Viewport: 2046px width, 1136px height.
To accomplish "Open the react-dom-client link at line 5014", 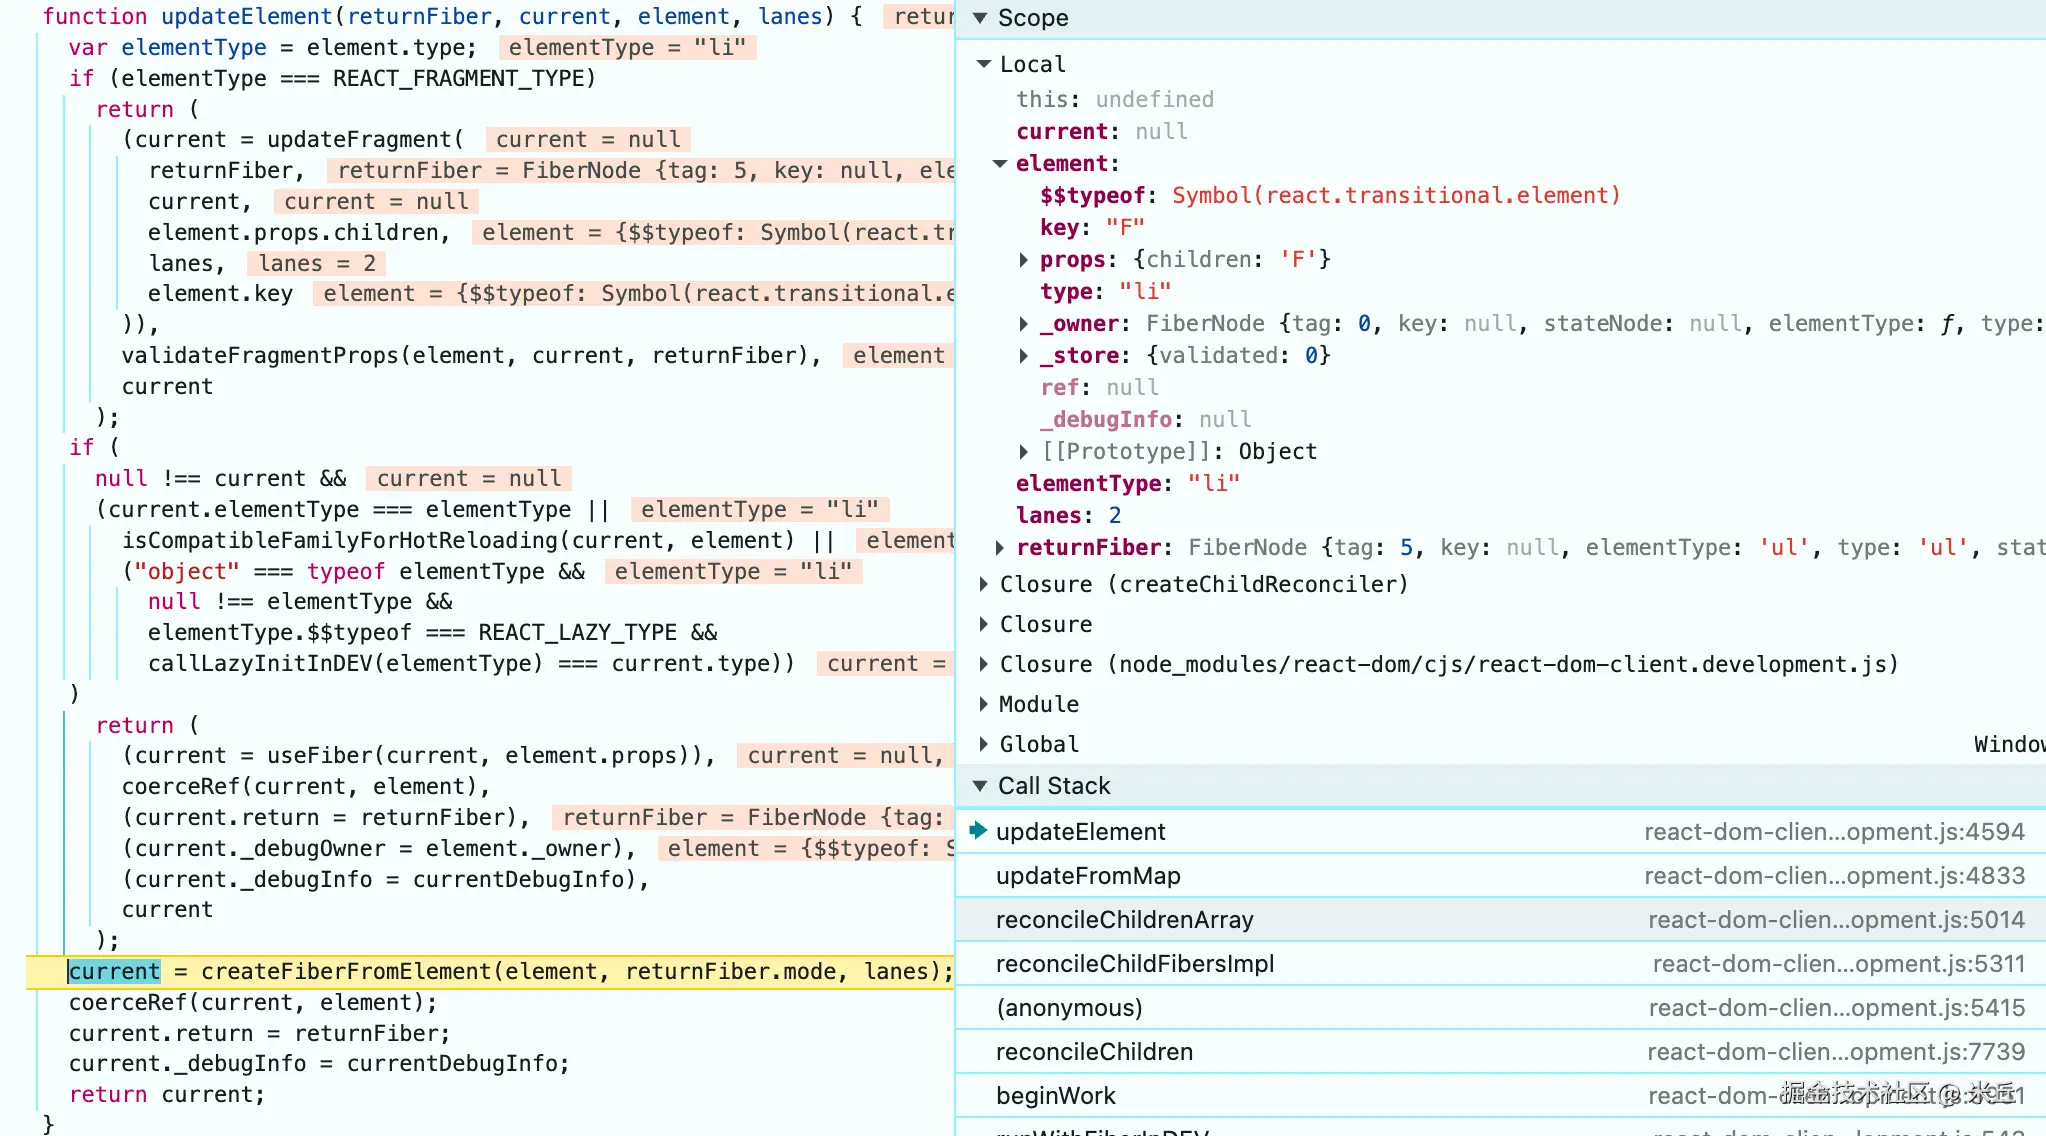I will click(x=1836, y=920).
